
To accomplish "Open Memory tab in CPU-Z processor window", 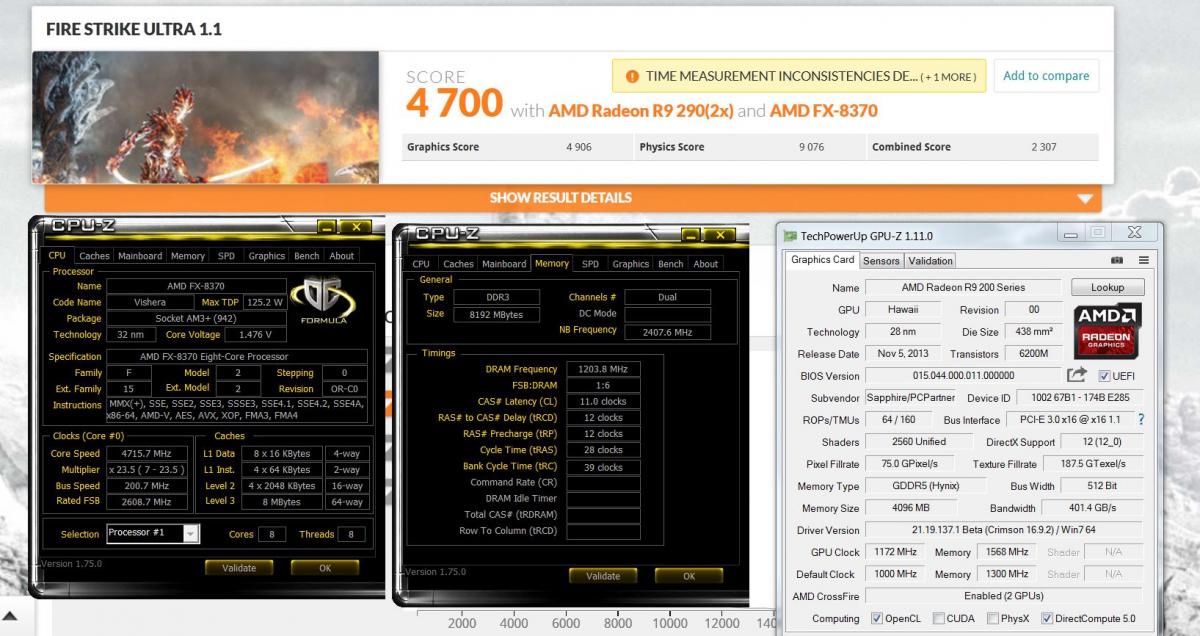I will click(x=187, y=256).
